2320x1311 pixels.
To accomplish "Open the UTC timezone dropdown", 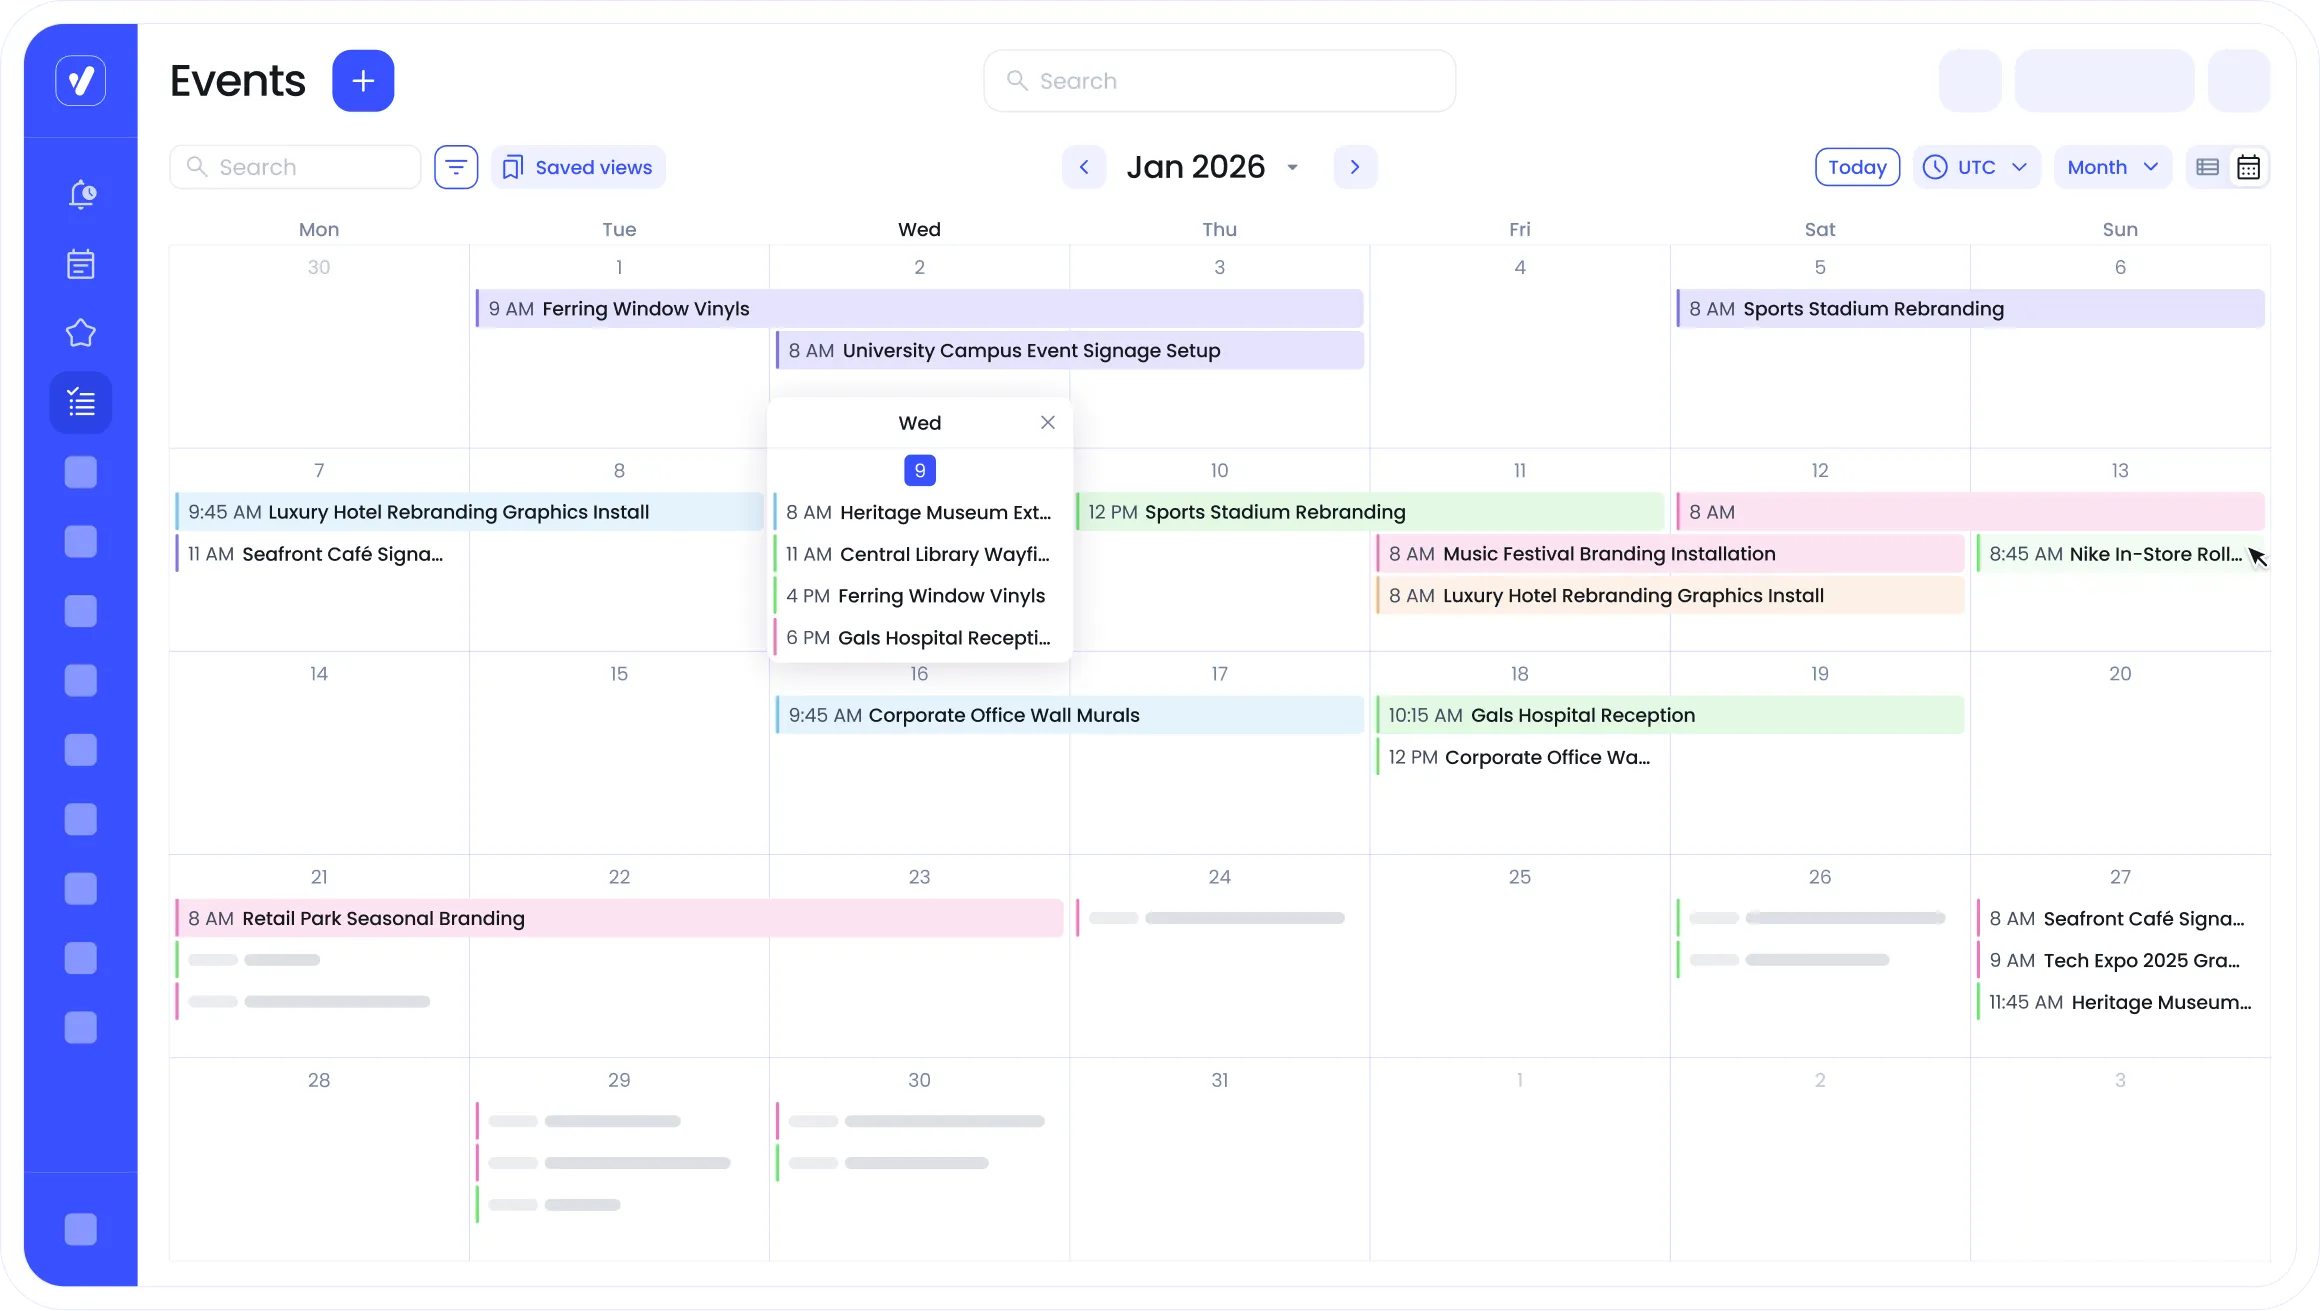I will pyautogui.click(x=1976, y=167).
